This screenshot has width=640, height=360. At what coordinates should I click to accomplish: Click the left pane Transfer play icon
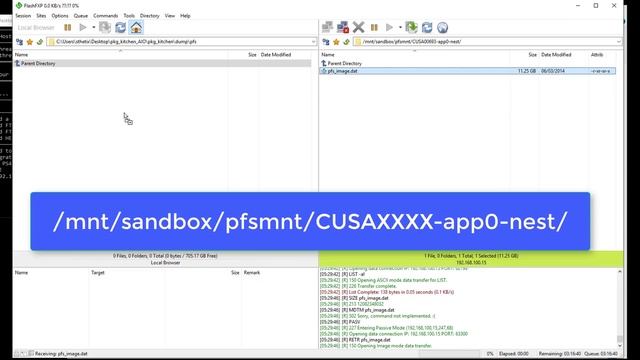[83, 27]
